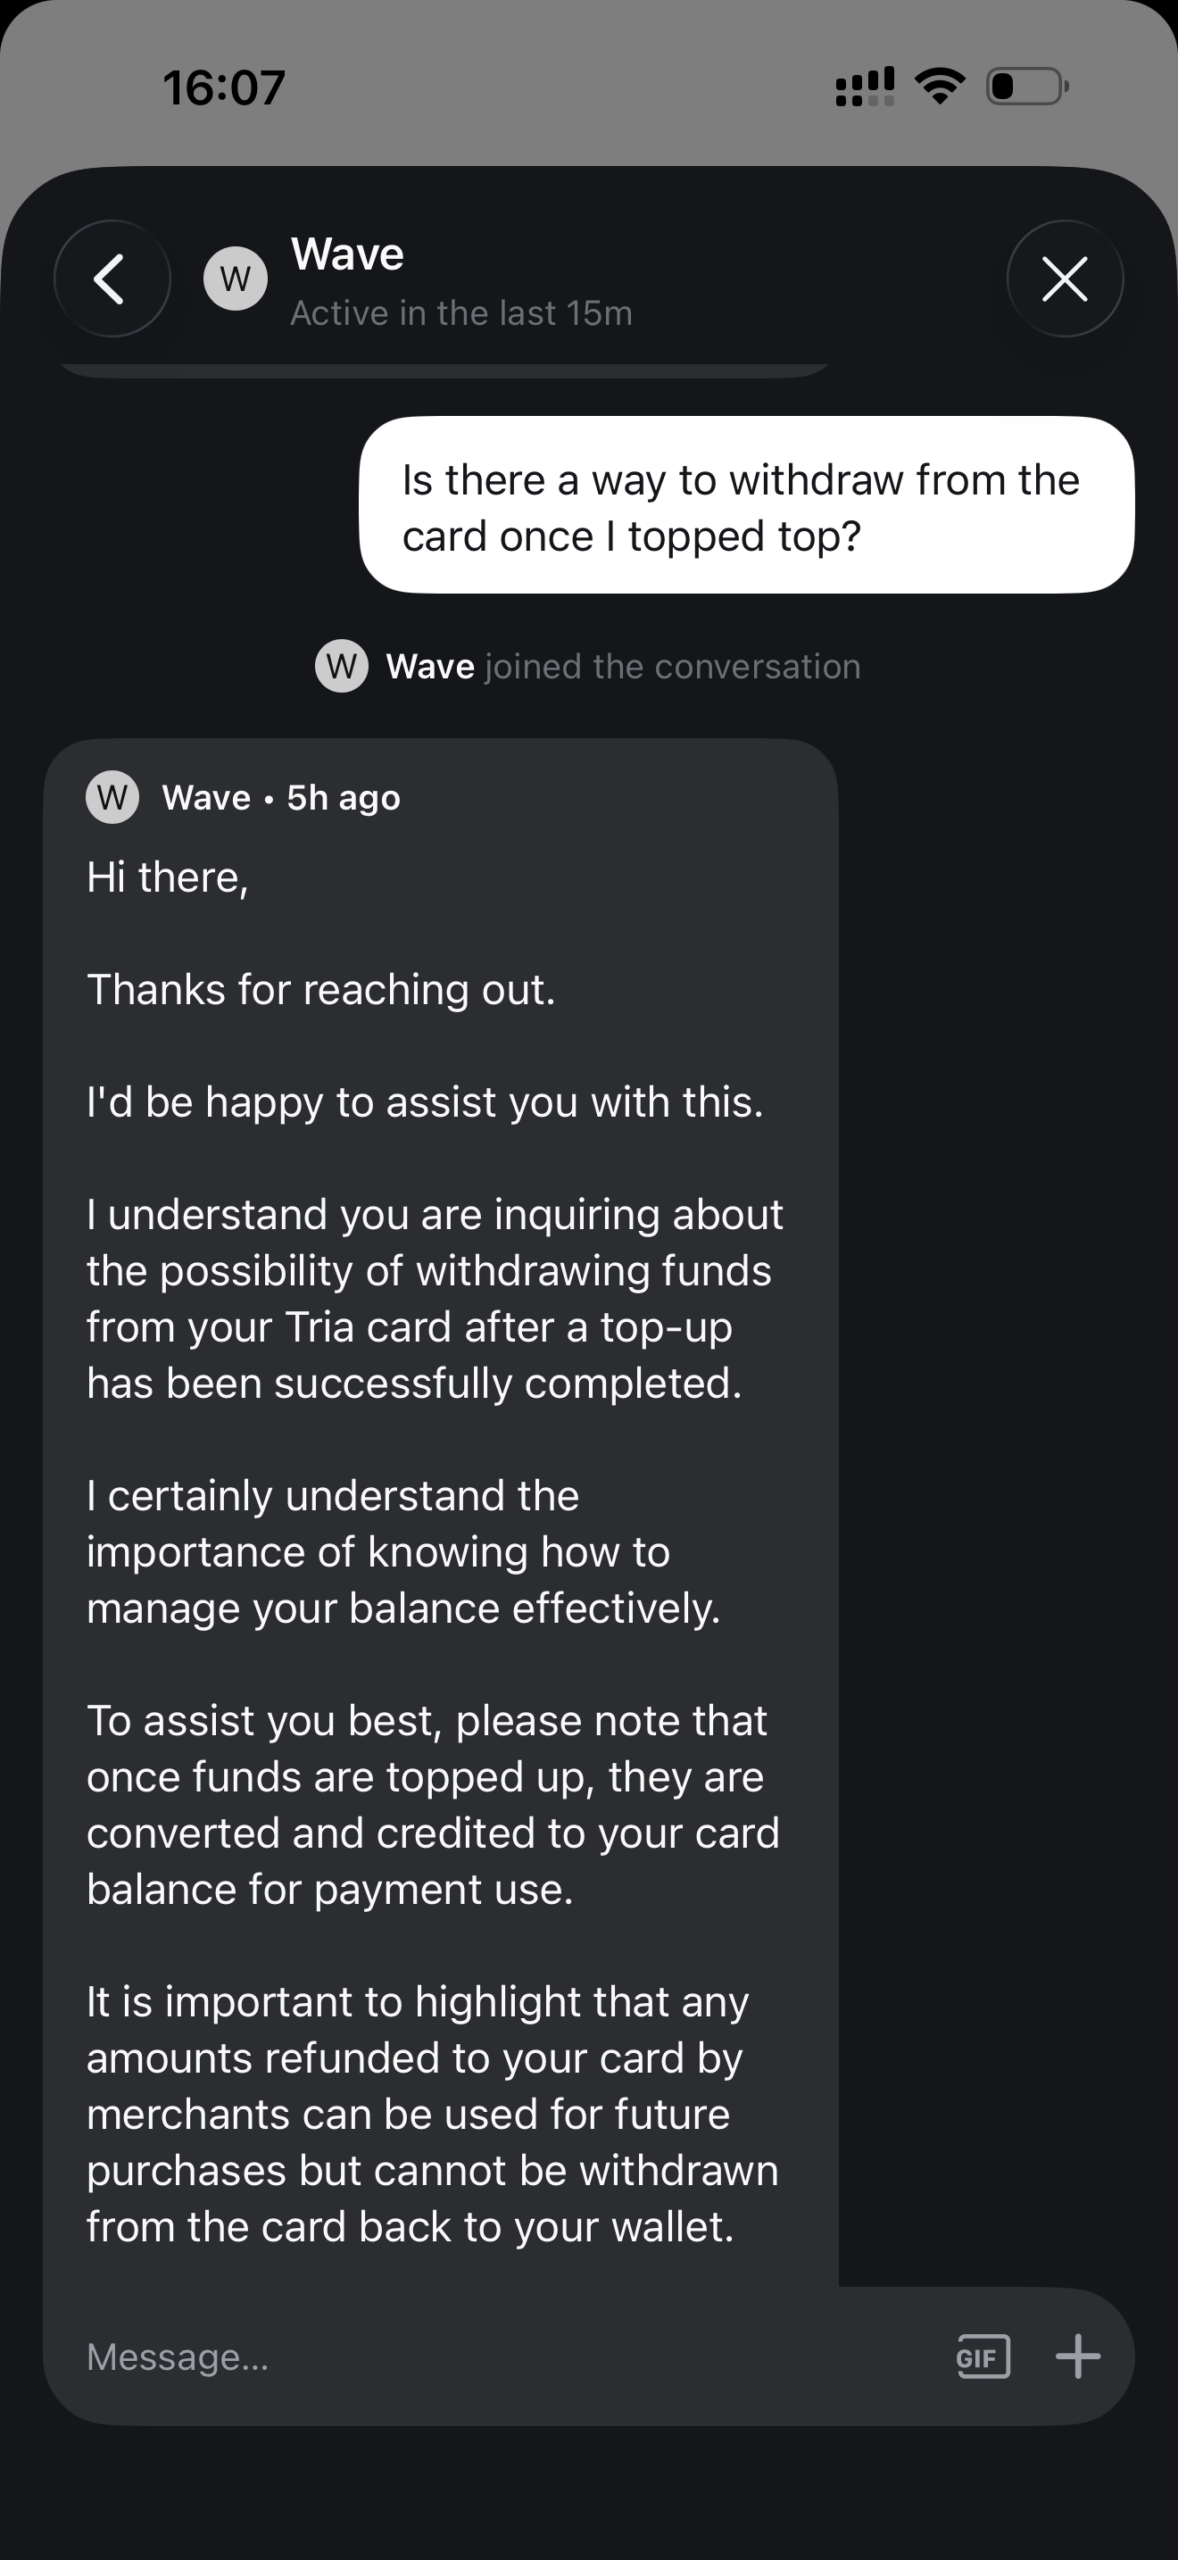This screenshot has height=2560, width=1178.
Task: Tap the cellular signal bars icon
Action: pyautogui.click(x=865, y=87)
